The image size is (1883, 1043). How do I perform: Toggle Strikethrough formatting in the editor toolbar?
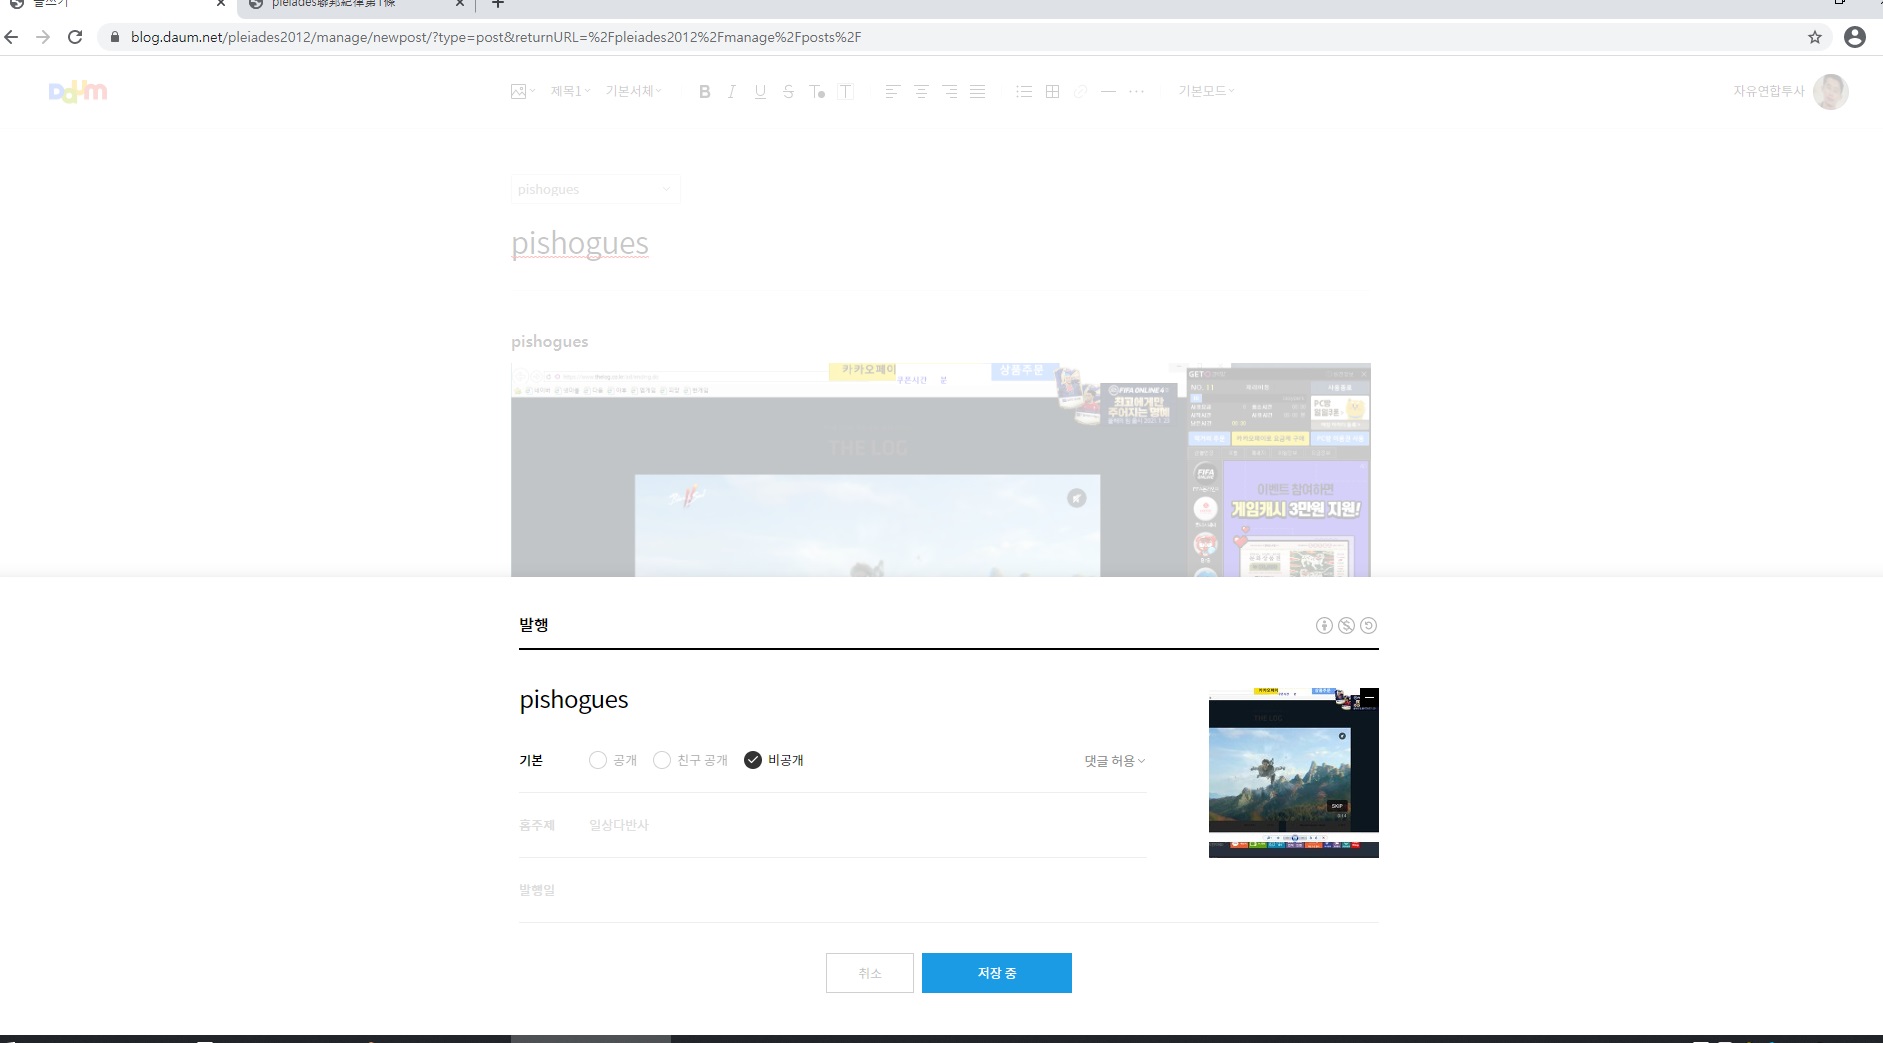click(x=788, y=91)
